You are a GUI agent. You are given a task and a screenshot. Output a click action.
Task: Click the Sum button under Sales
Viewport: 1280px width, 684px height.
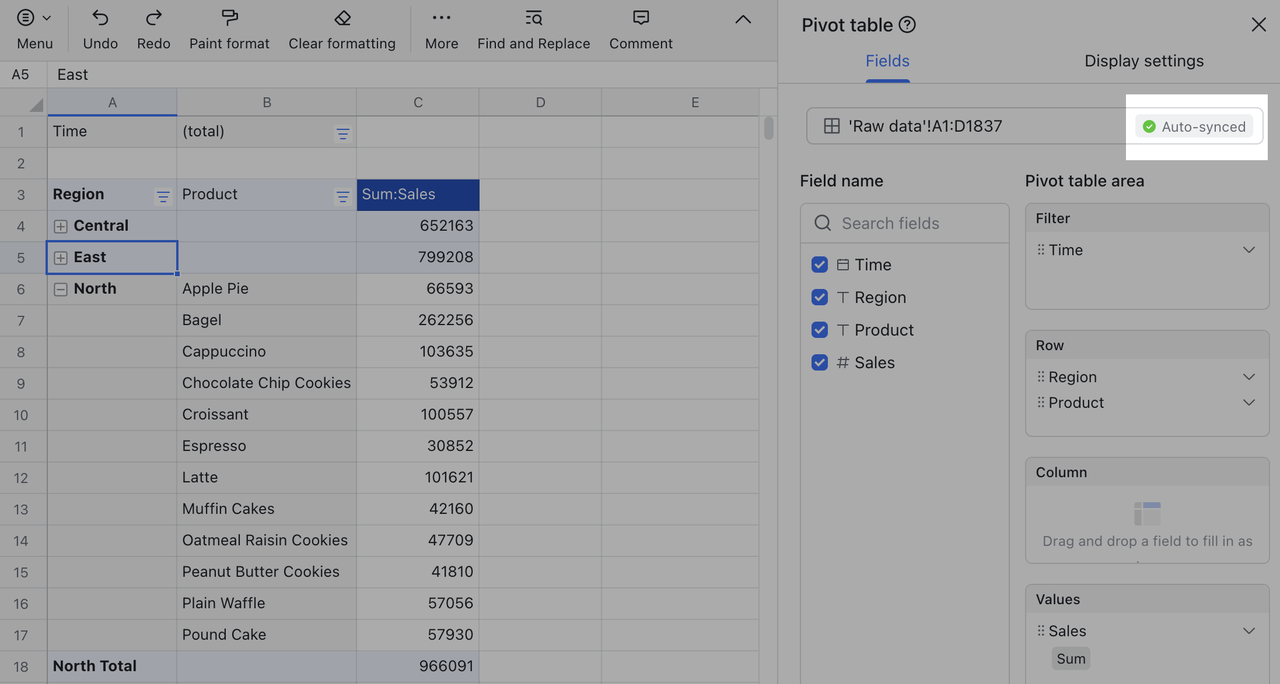1070,658
